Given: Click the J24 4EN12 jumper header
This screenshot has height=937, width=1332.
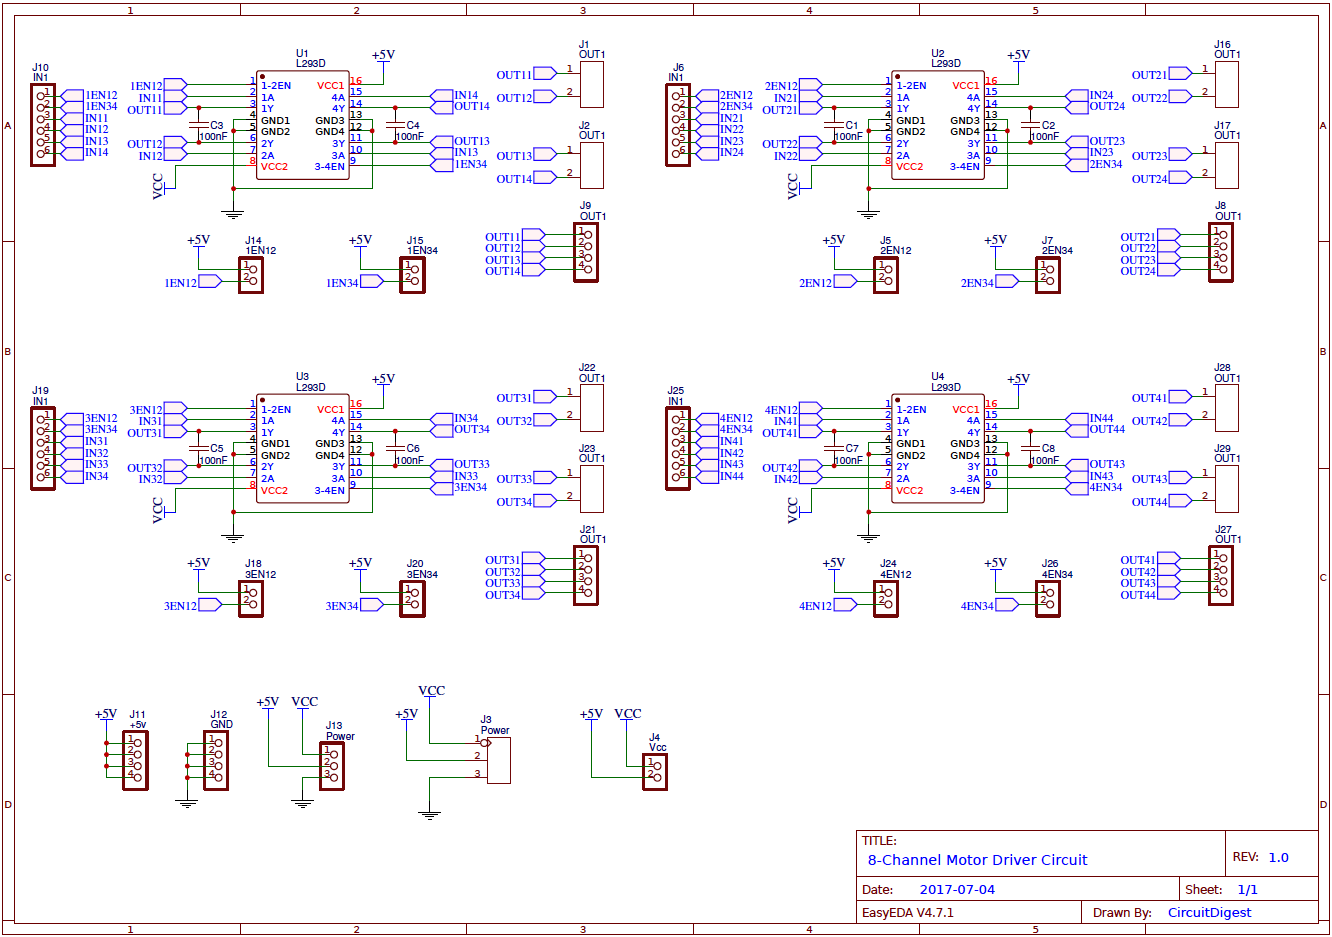Looking at the screenshot, I should 886,598.
